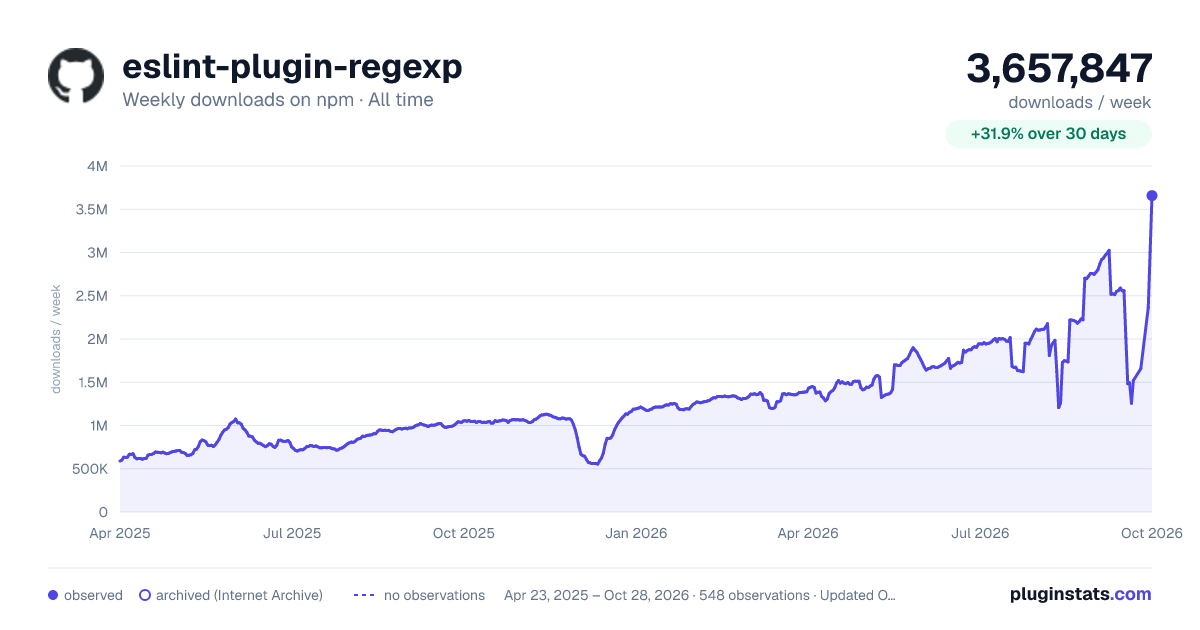Click the 3.5M y-axis label
The width and height of the screenshot is (1200, 630).
click(90, 209)
